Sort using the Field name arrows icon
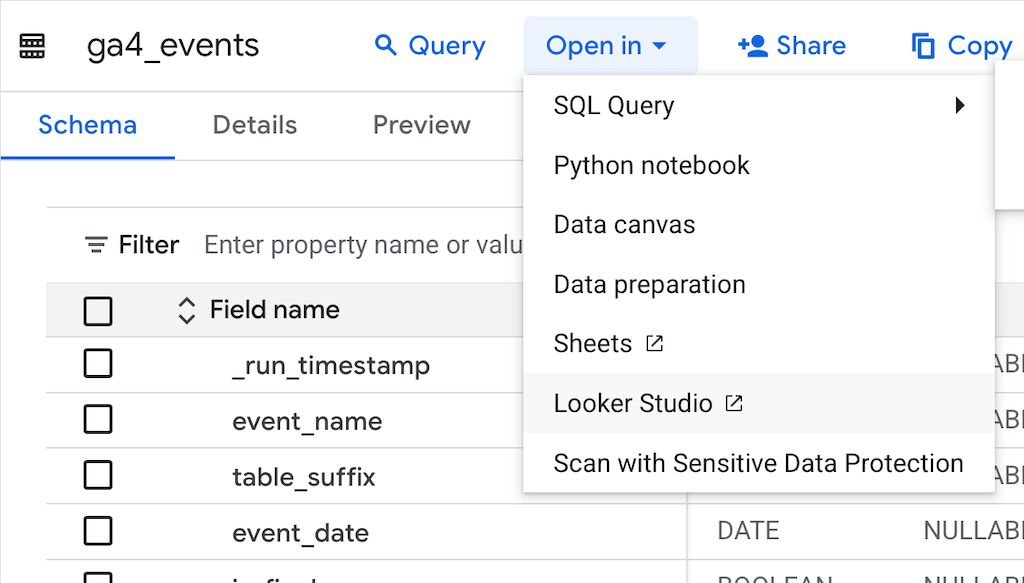 coord(187,311)
